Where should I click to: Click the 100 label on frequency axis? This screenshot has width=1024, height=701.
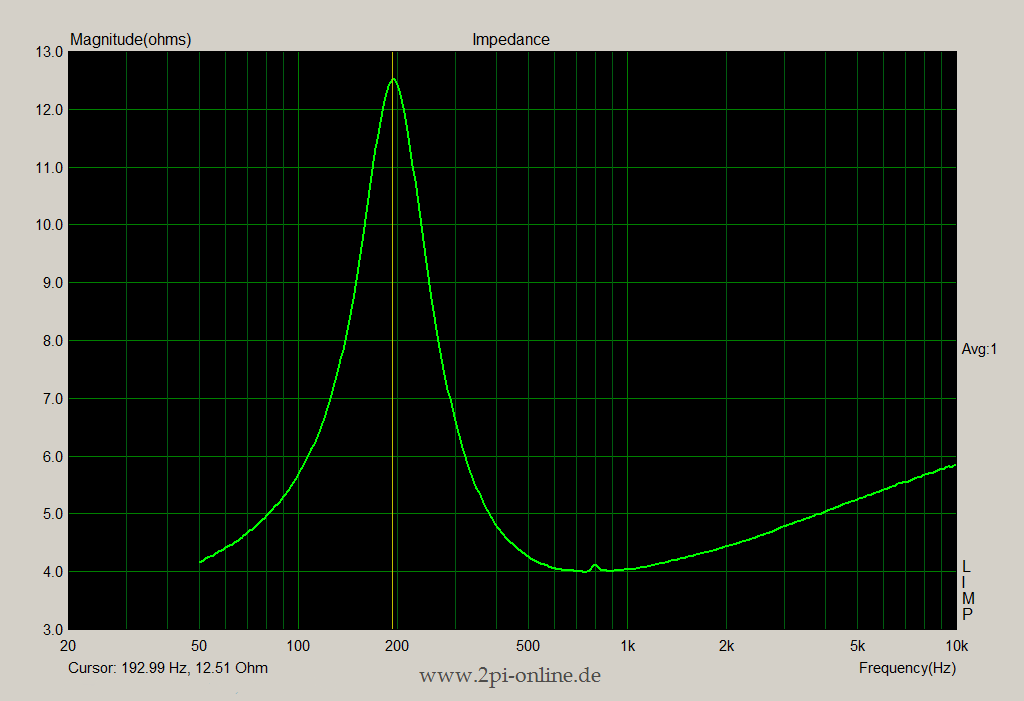click(x=298, y=646)
